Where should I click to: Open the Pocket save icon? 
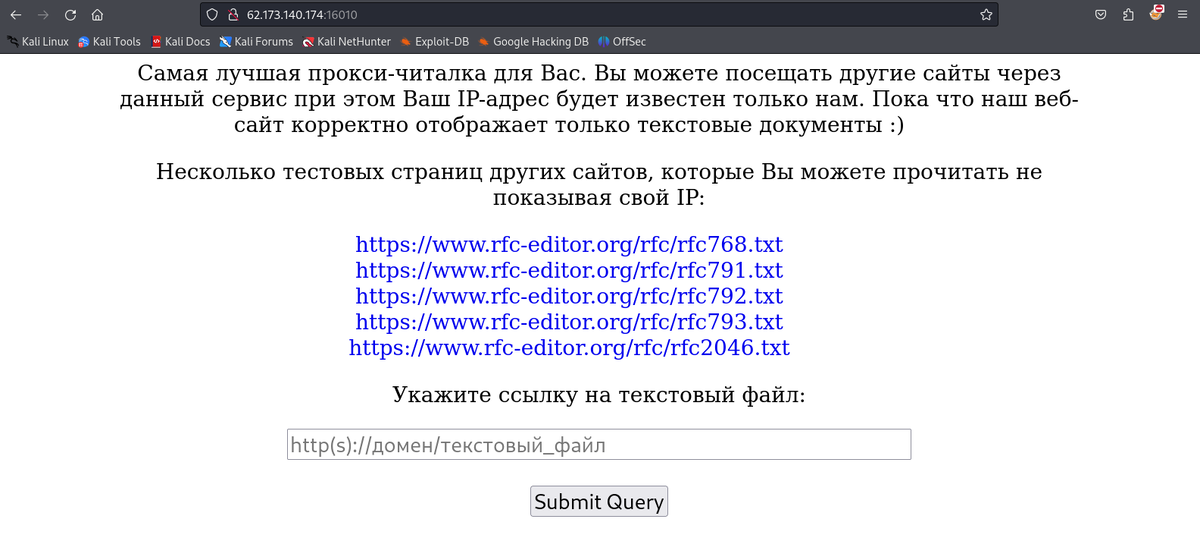1100,15
